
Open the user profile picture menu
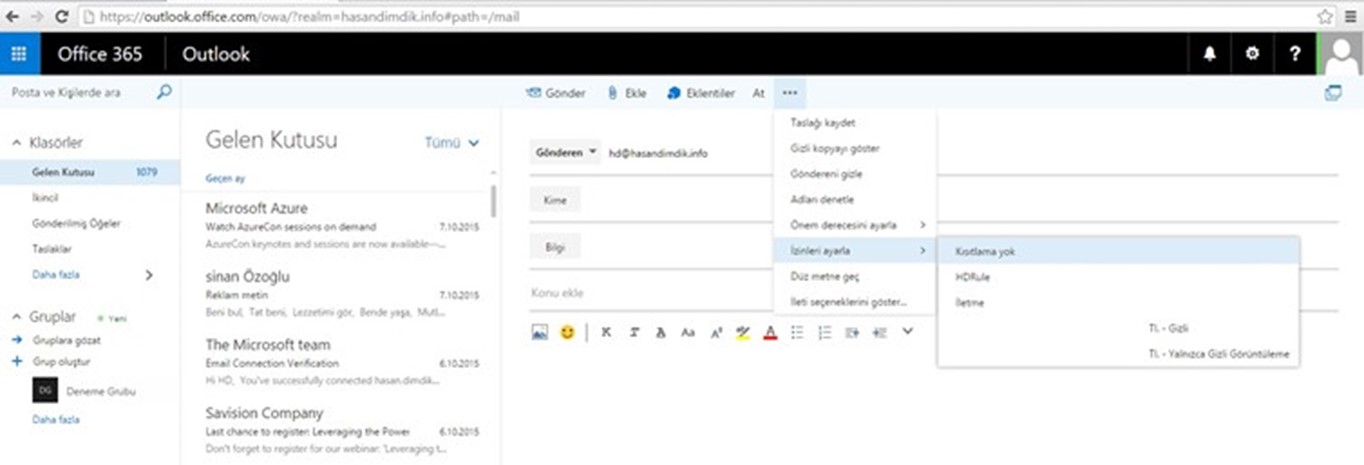(x=1342, y=54)
